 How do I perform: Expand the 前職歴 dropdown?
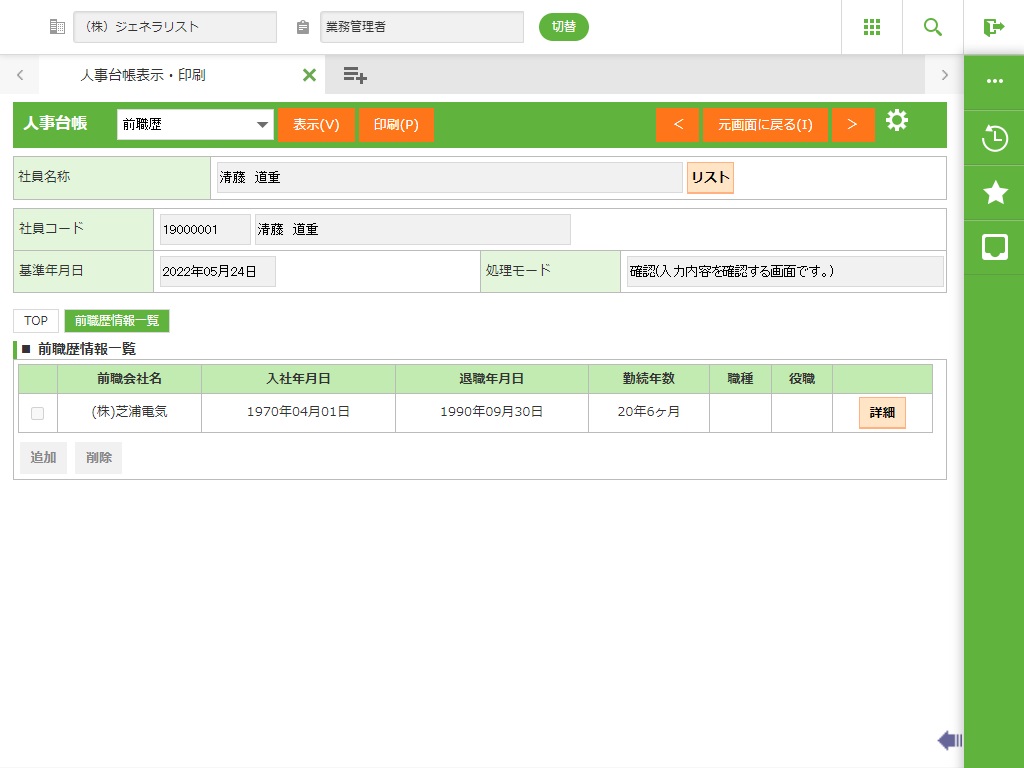pos(194,125)
